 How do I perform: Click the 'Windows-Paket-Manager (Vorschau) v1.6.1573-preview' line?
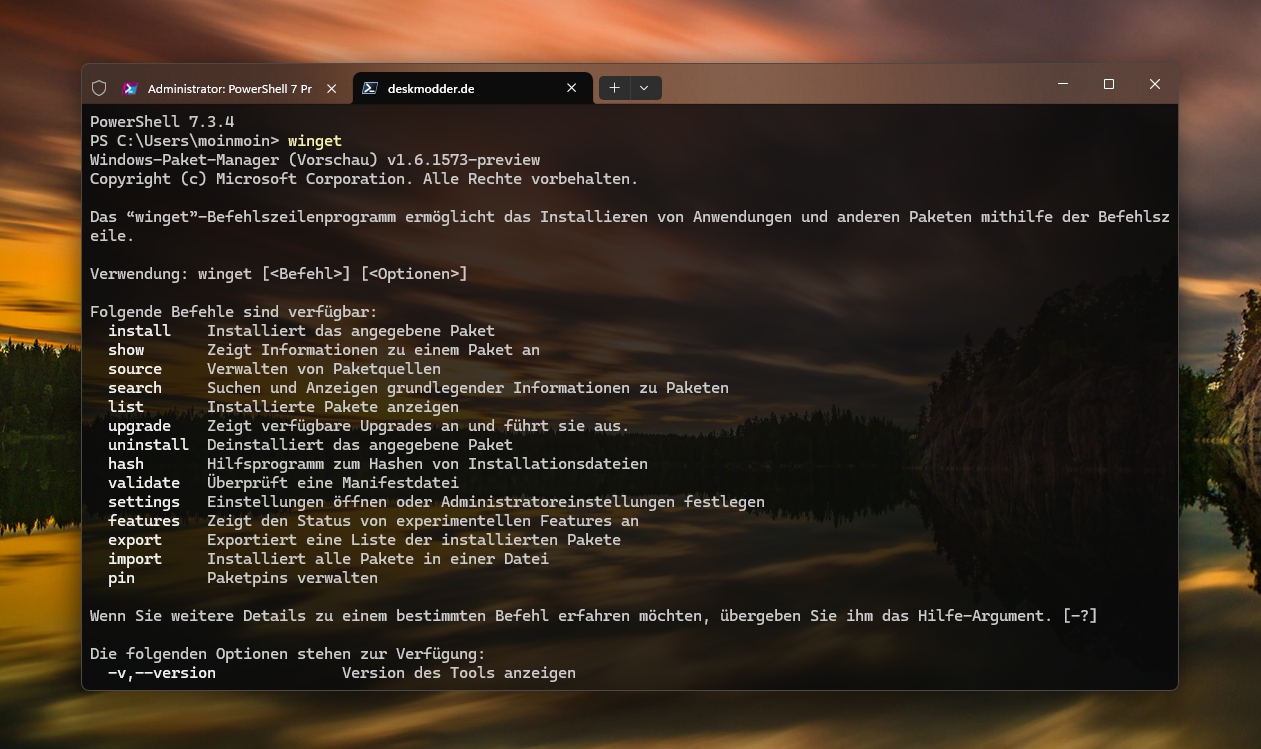click(x=315, y=160)
